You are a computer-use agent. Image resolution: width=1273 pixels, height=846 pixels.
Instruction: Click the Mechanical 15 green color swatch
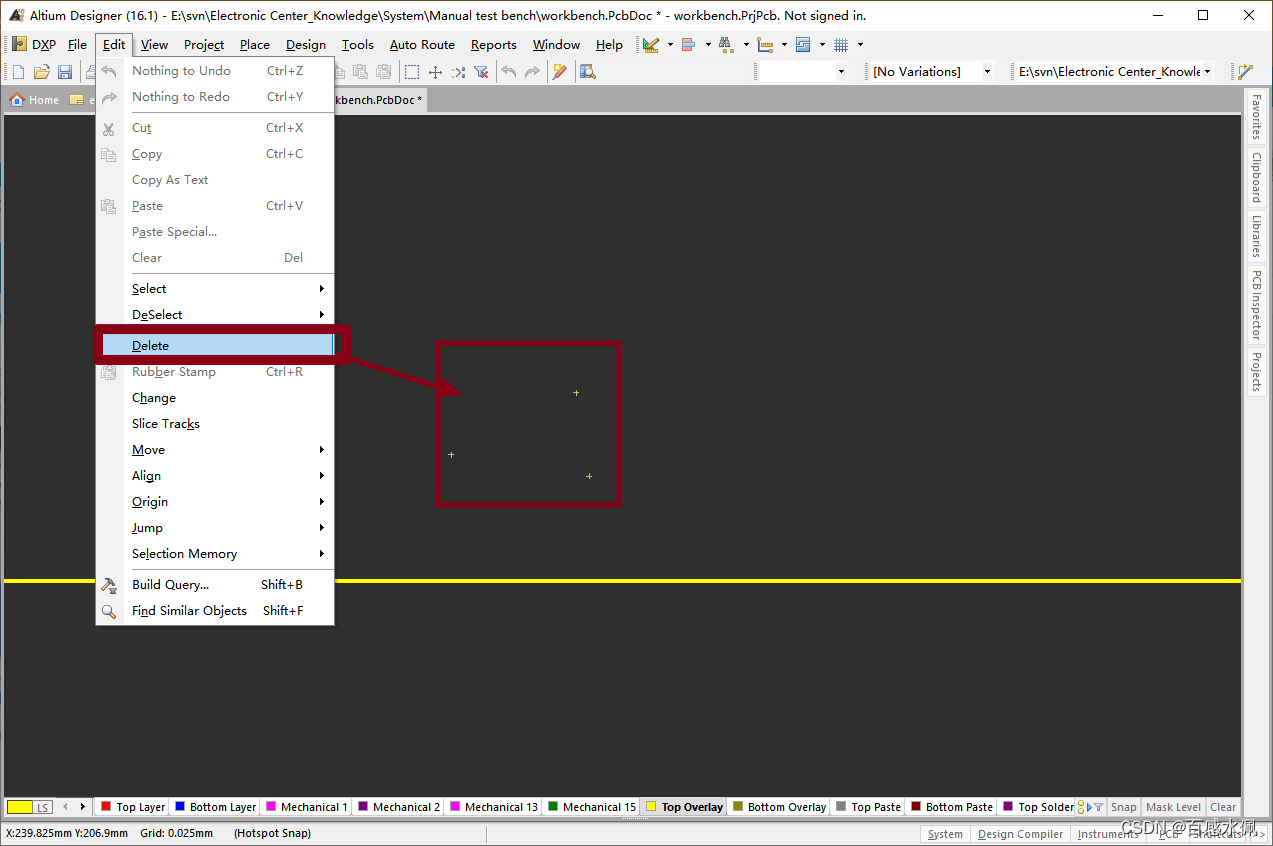coord(553,806)
